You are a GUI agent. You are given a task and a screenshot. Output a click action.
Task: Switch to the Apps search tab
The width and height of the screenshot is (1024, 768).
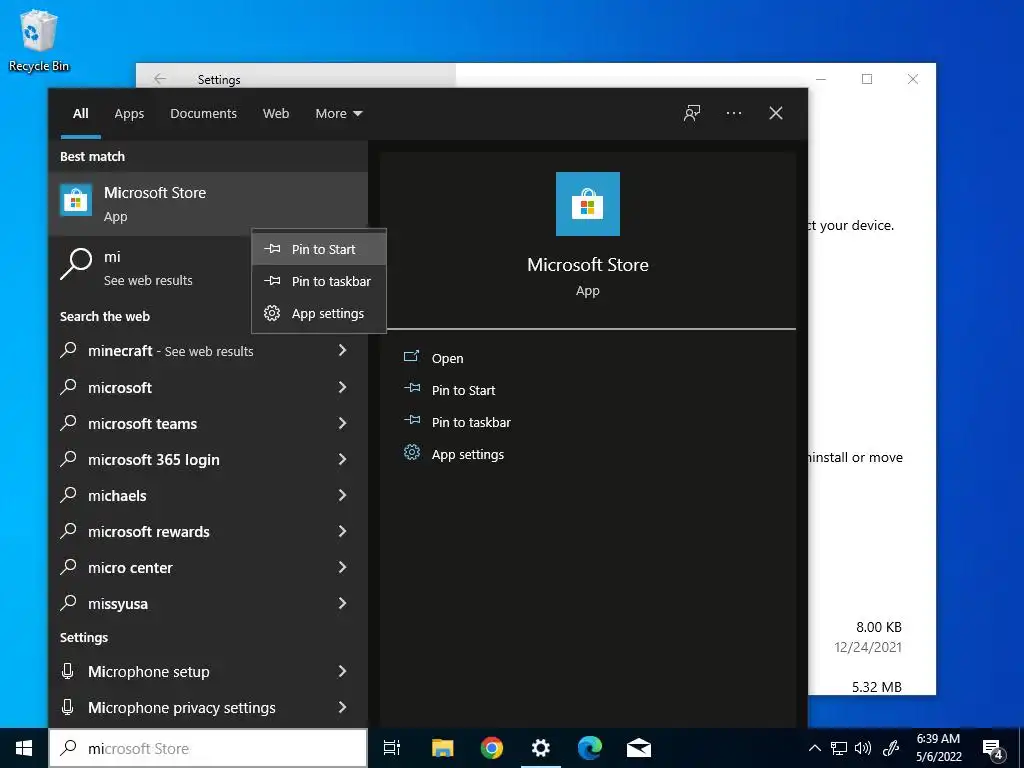129,114
